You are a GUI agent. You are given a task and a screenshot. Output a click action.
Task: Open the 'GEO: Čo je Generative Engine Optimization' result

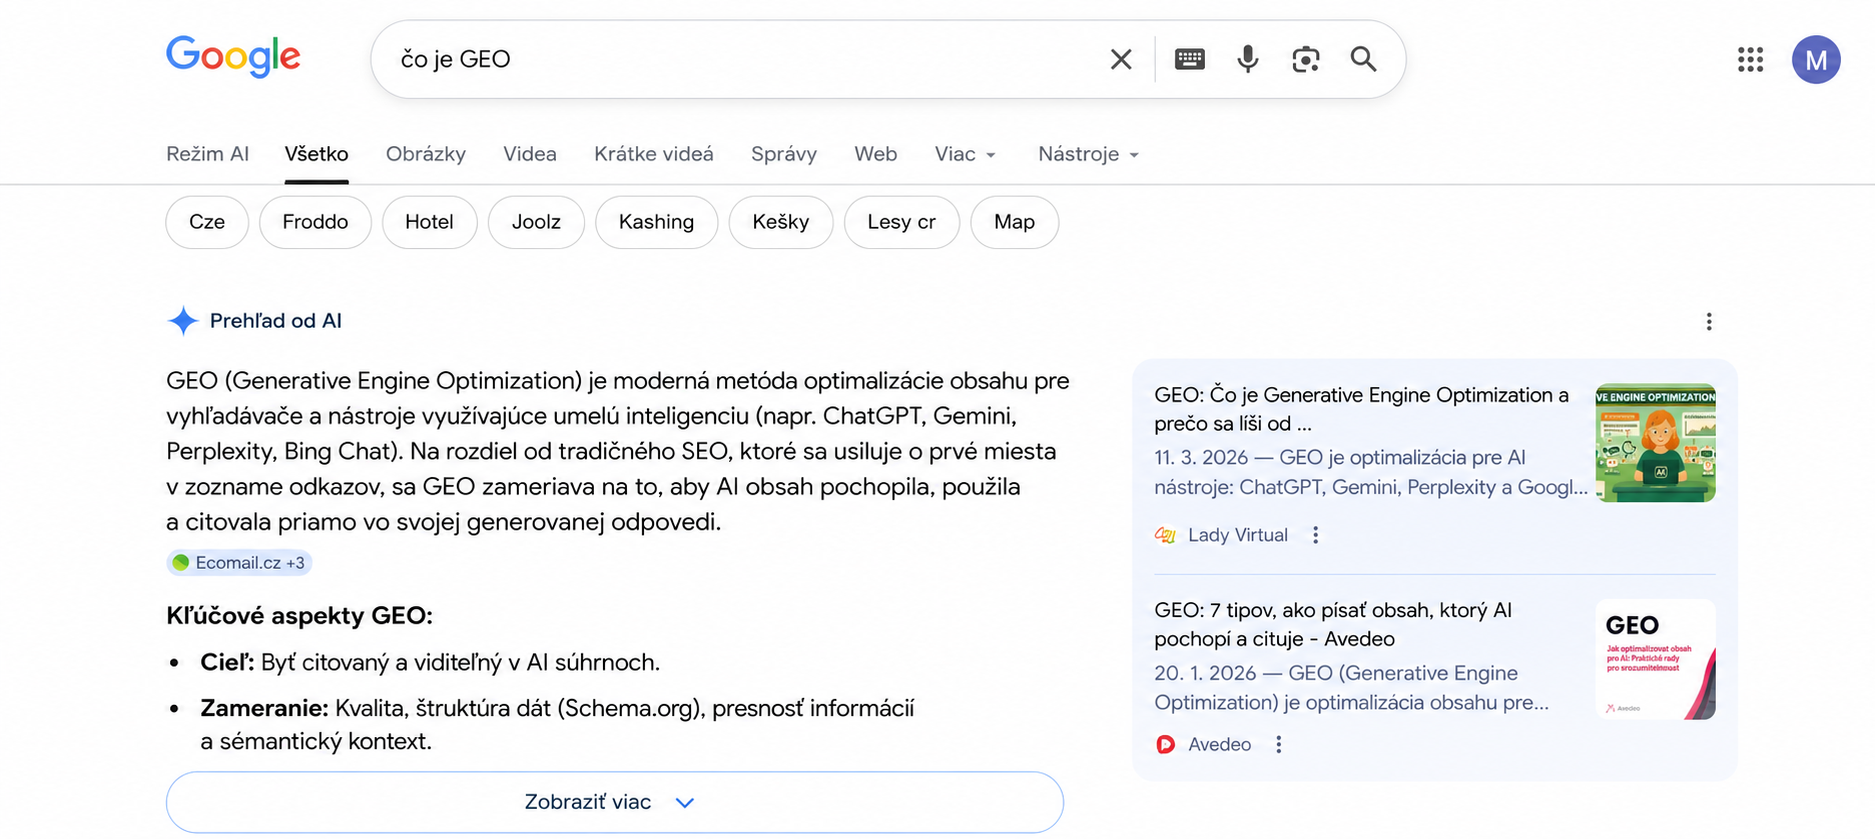pos(1361,409)
